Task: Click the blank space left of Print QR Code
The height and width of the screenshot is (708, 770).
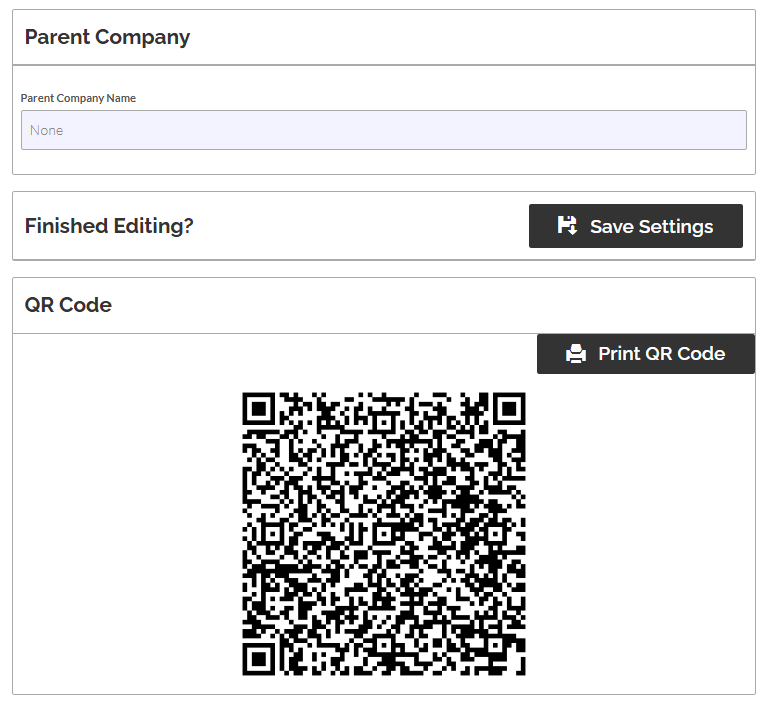Action: click(280, 354)
